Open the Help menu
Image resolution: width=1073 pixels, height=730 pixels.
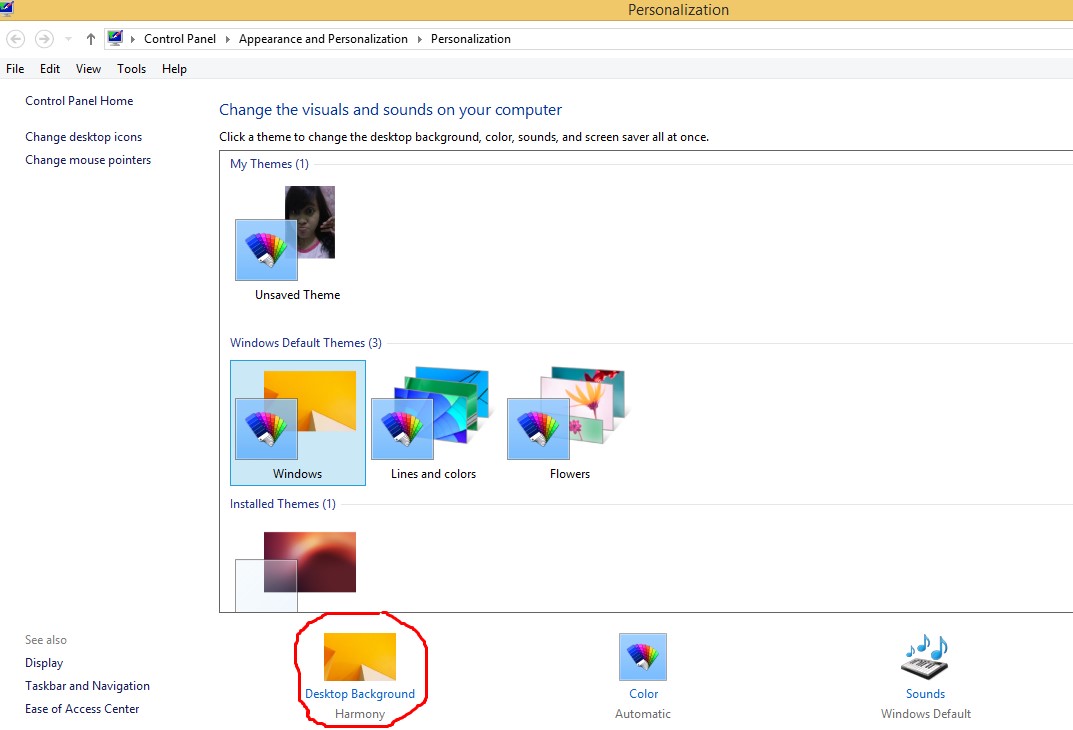pos(174,68)
